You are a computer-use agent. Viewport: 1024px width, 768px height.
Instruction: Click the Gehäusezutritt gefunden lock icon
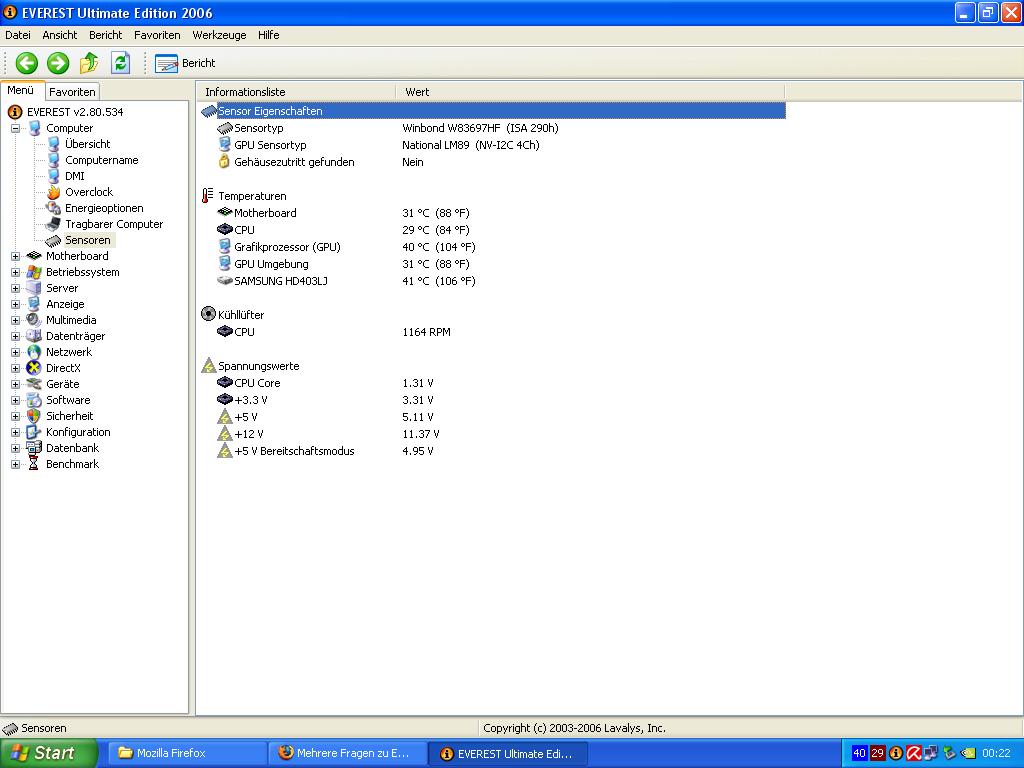tap(225, 162)
